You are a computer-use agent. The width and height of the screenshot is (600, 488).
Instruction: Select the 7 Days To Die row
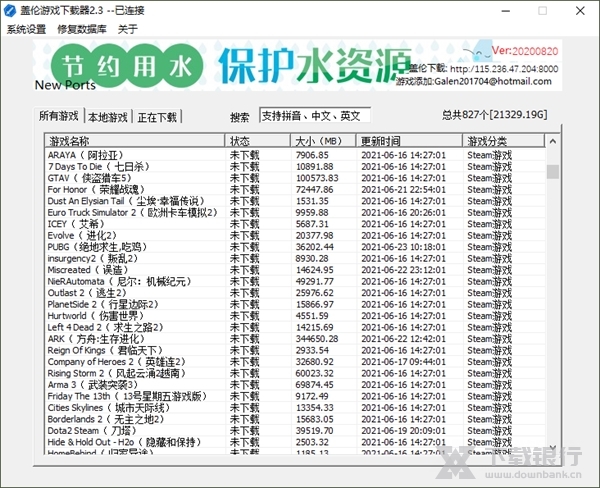click(295, 166)
